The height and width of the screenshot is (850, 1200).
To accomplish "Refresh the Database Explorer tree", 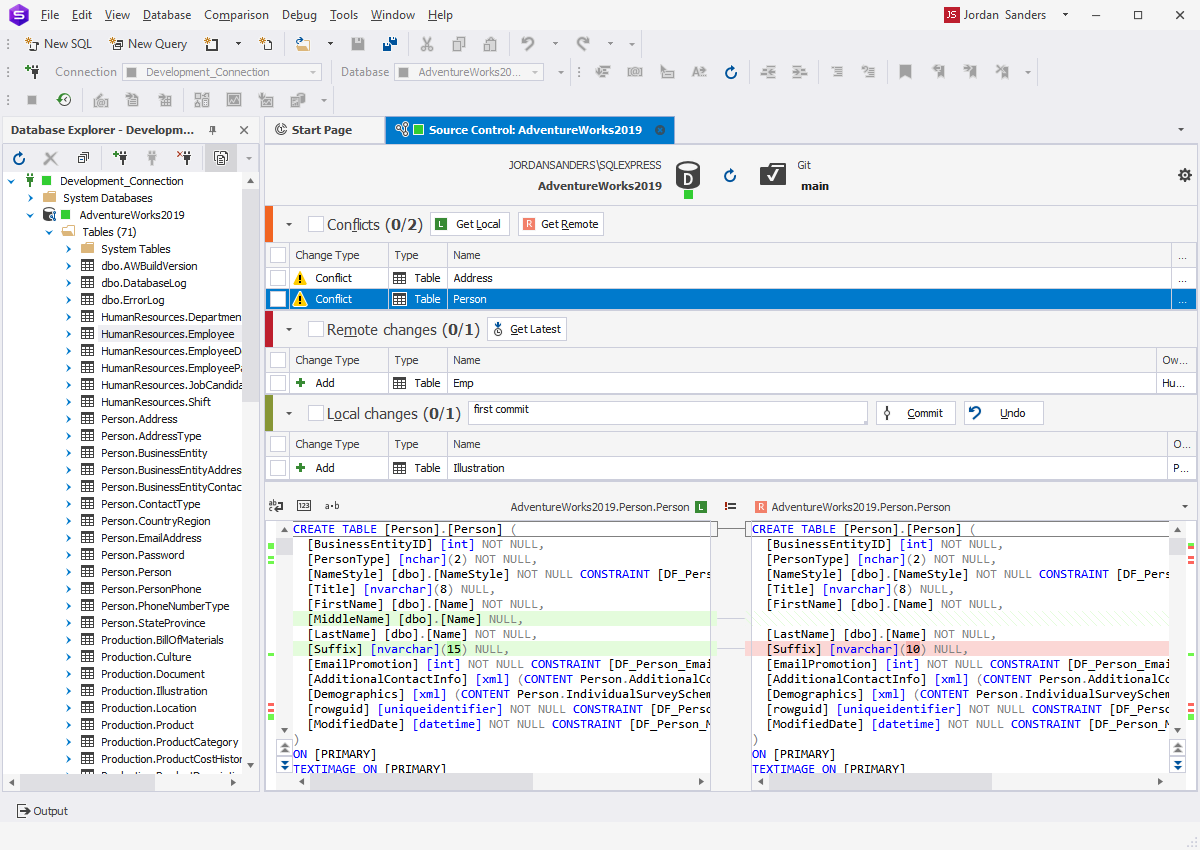I will point(18,158).
